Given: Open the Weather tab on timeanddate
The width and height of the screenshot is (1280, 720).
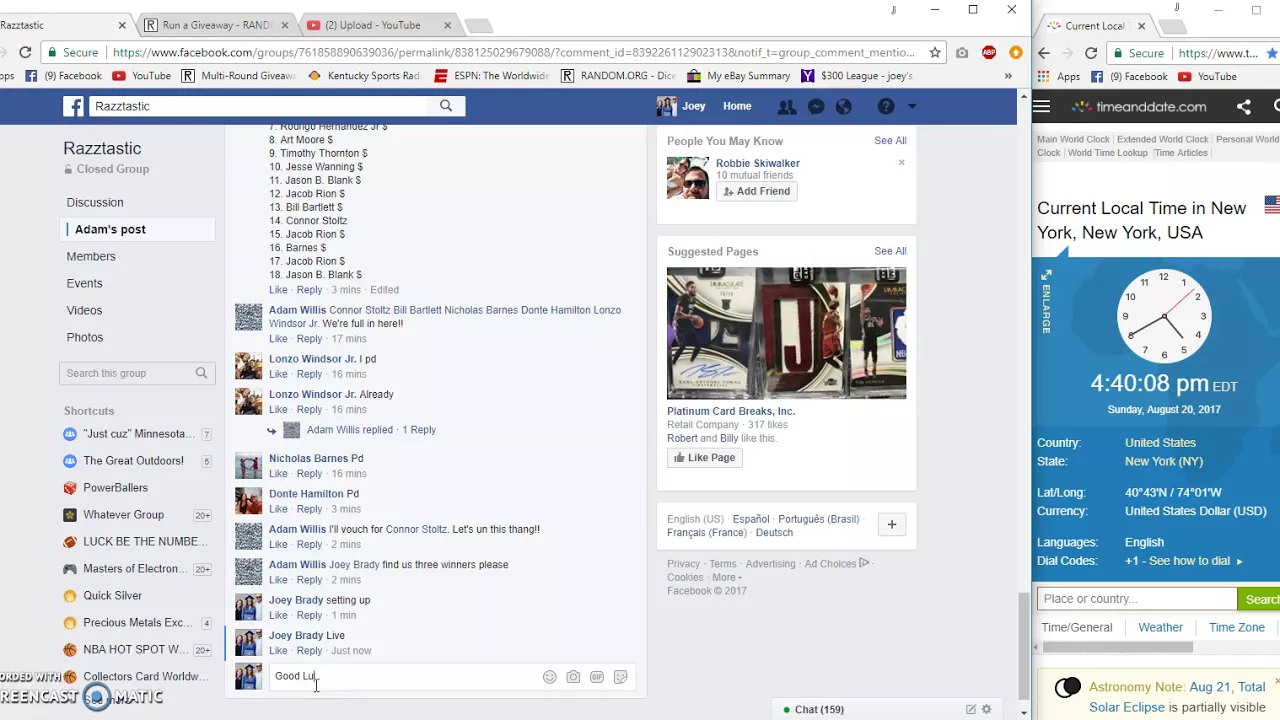Looking at the screenshot, I should [x=1160, y=627].
